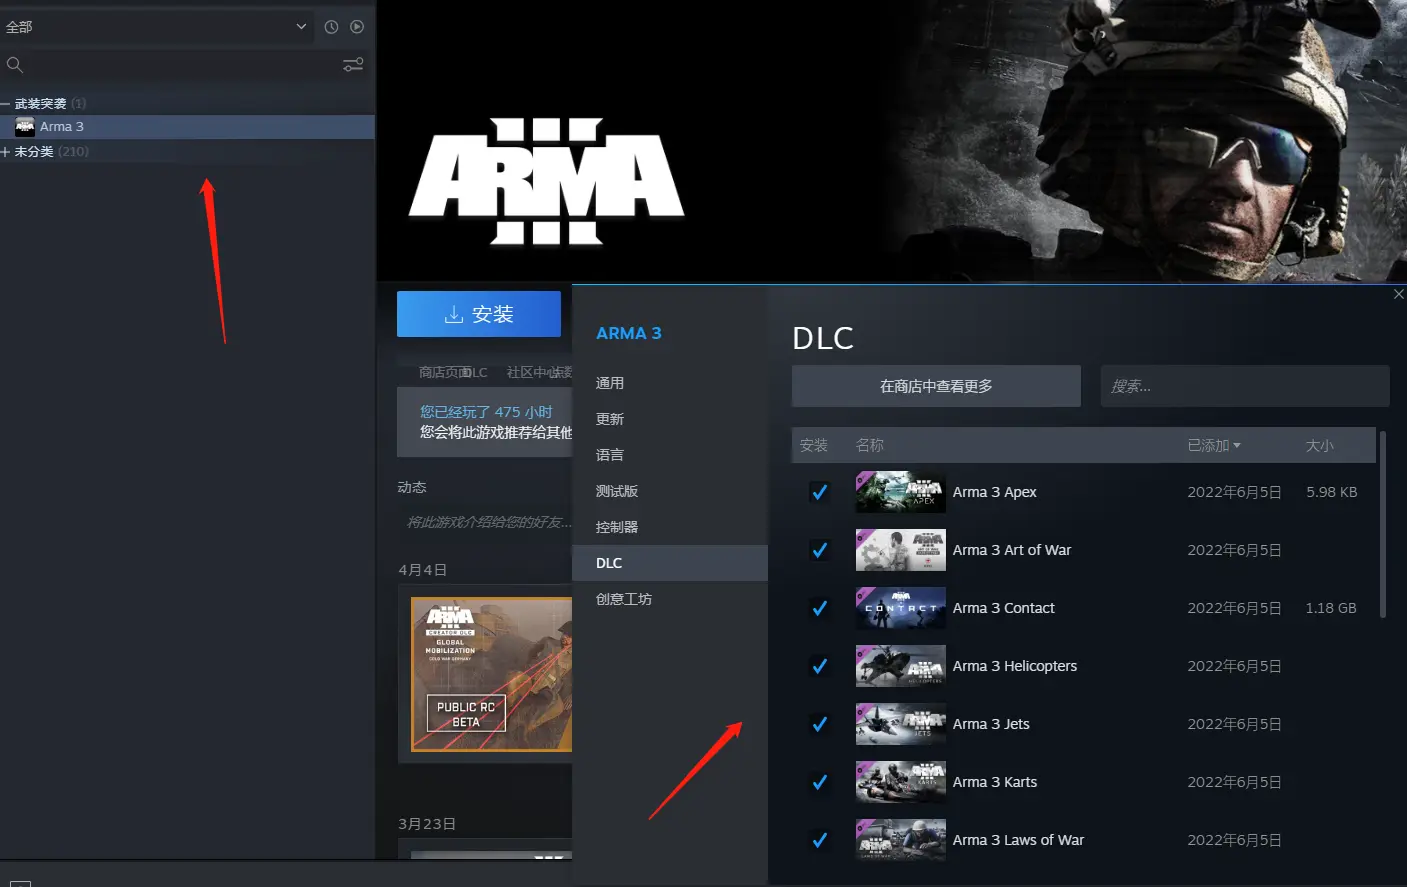1407x887 pixels.
Task: Click the blue 安装 install button
Action: 479,314
